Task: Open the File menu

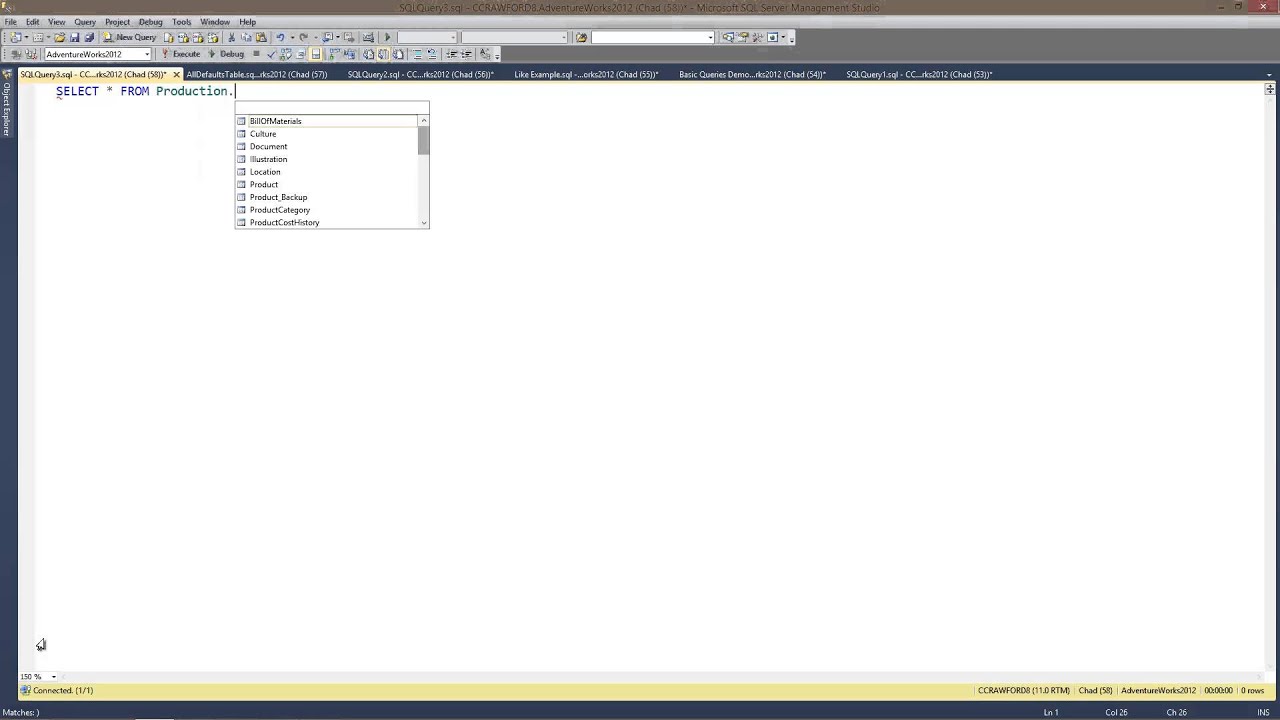Action: 11,21
